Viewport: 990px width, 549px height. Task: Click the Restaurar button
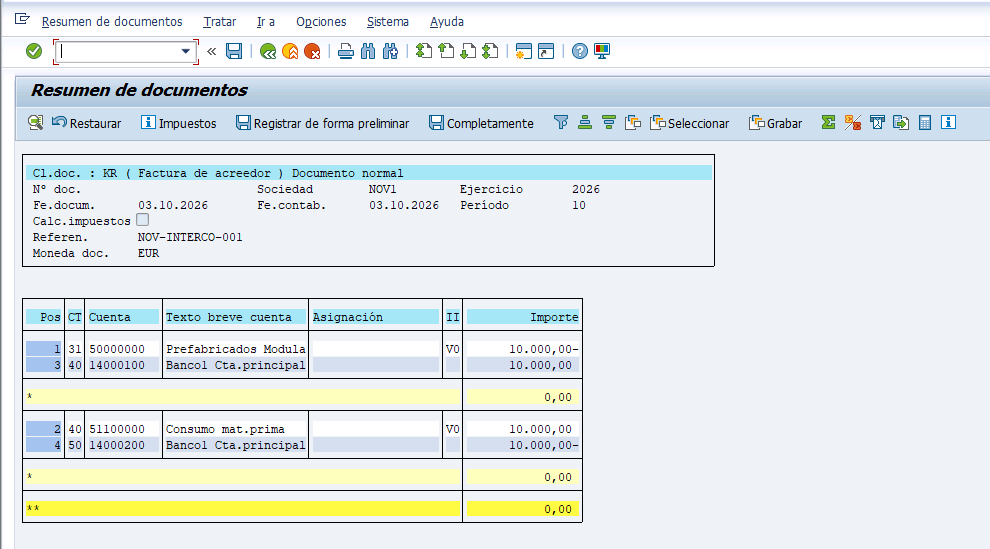[x=86, y=123]
